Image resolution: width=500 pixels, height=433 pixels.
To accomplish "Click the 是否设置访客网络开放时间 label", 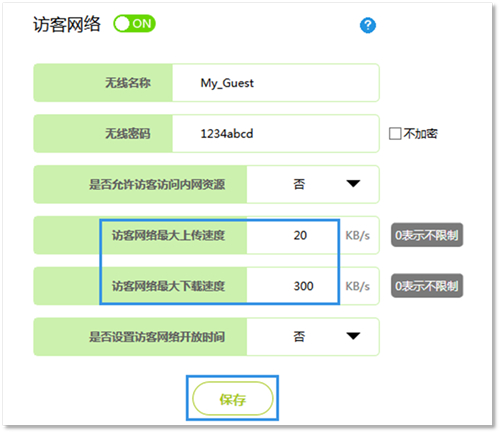I will 157,337.
